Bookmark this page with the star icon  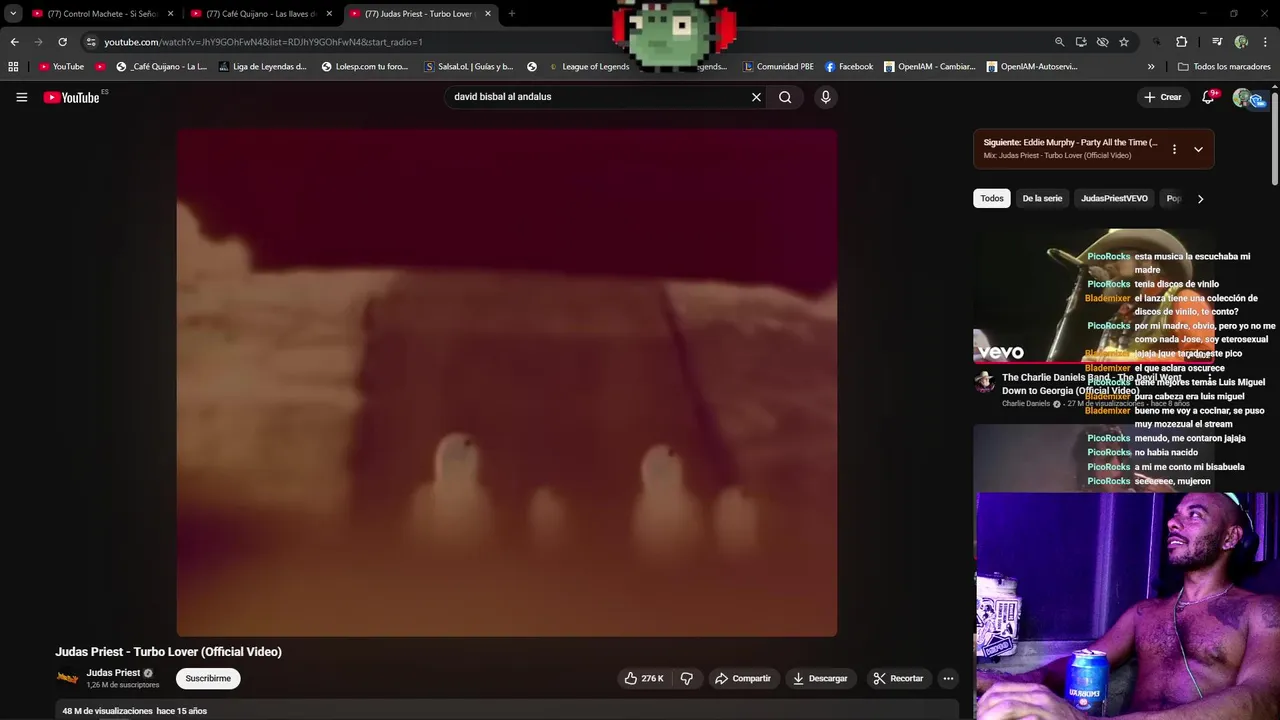point(1124,42)
